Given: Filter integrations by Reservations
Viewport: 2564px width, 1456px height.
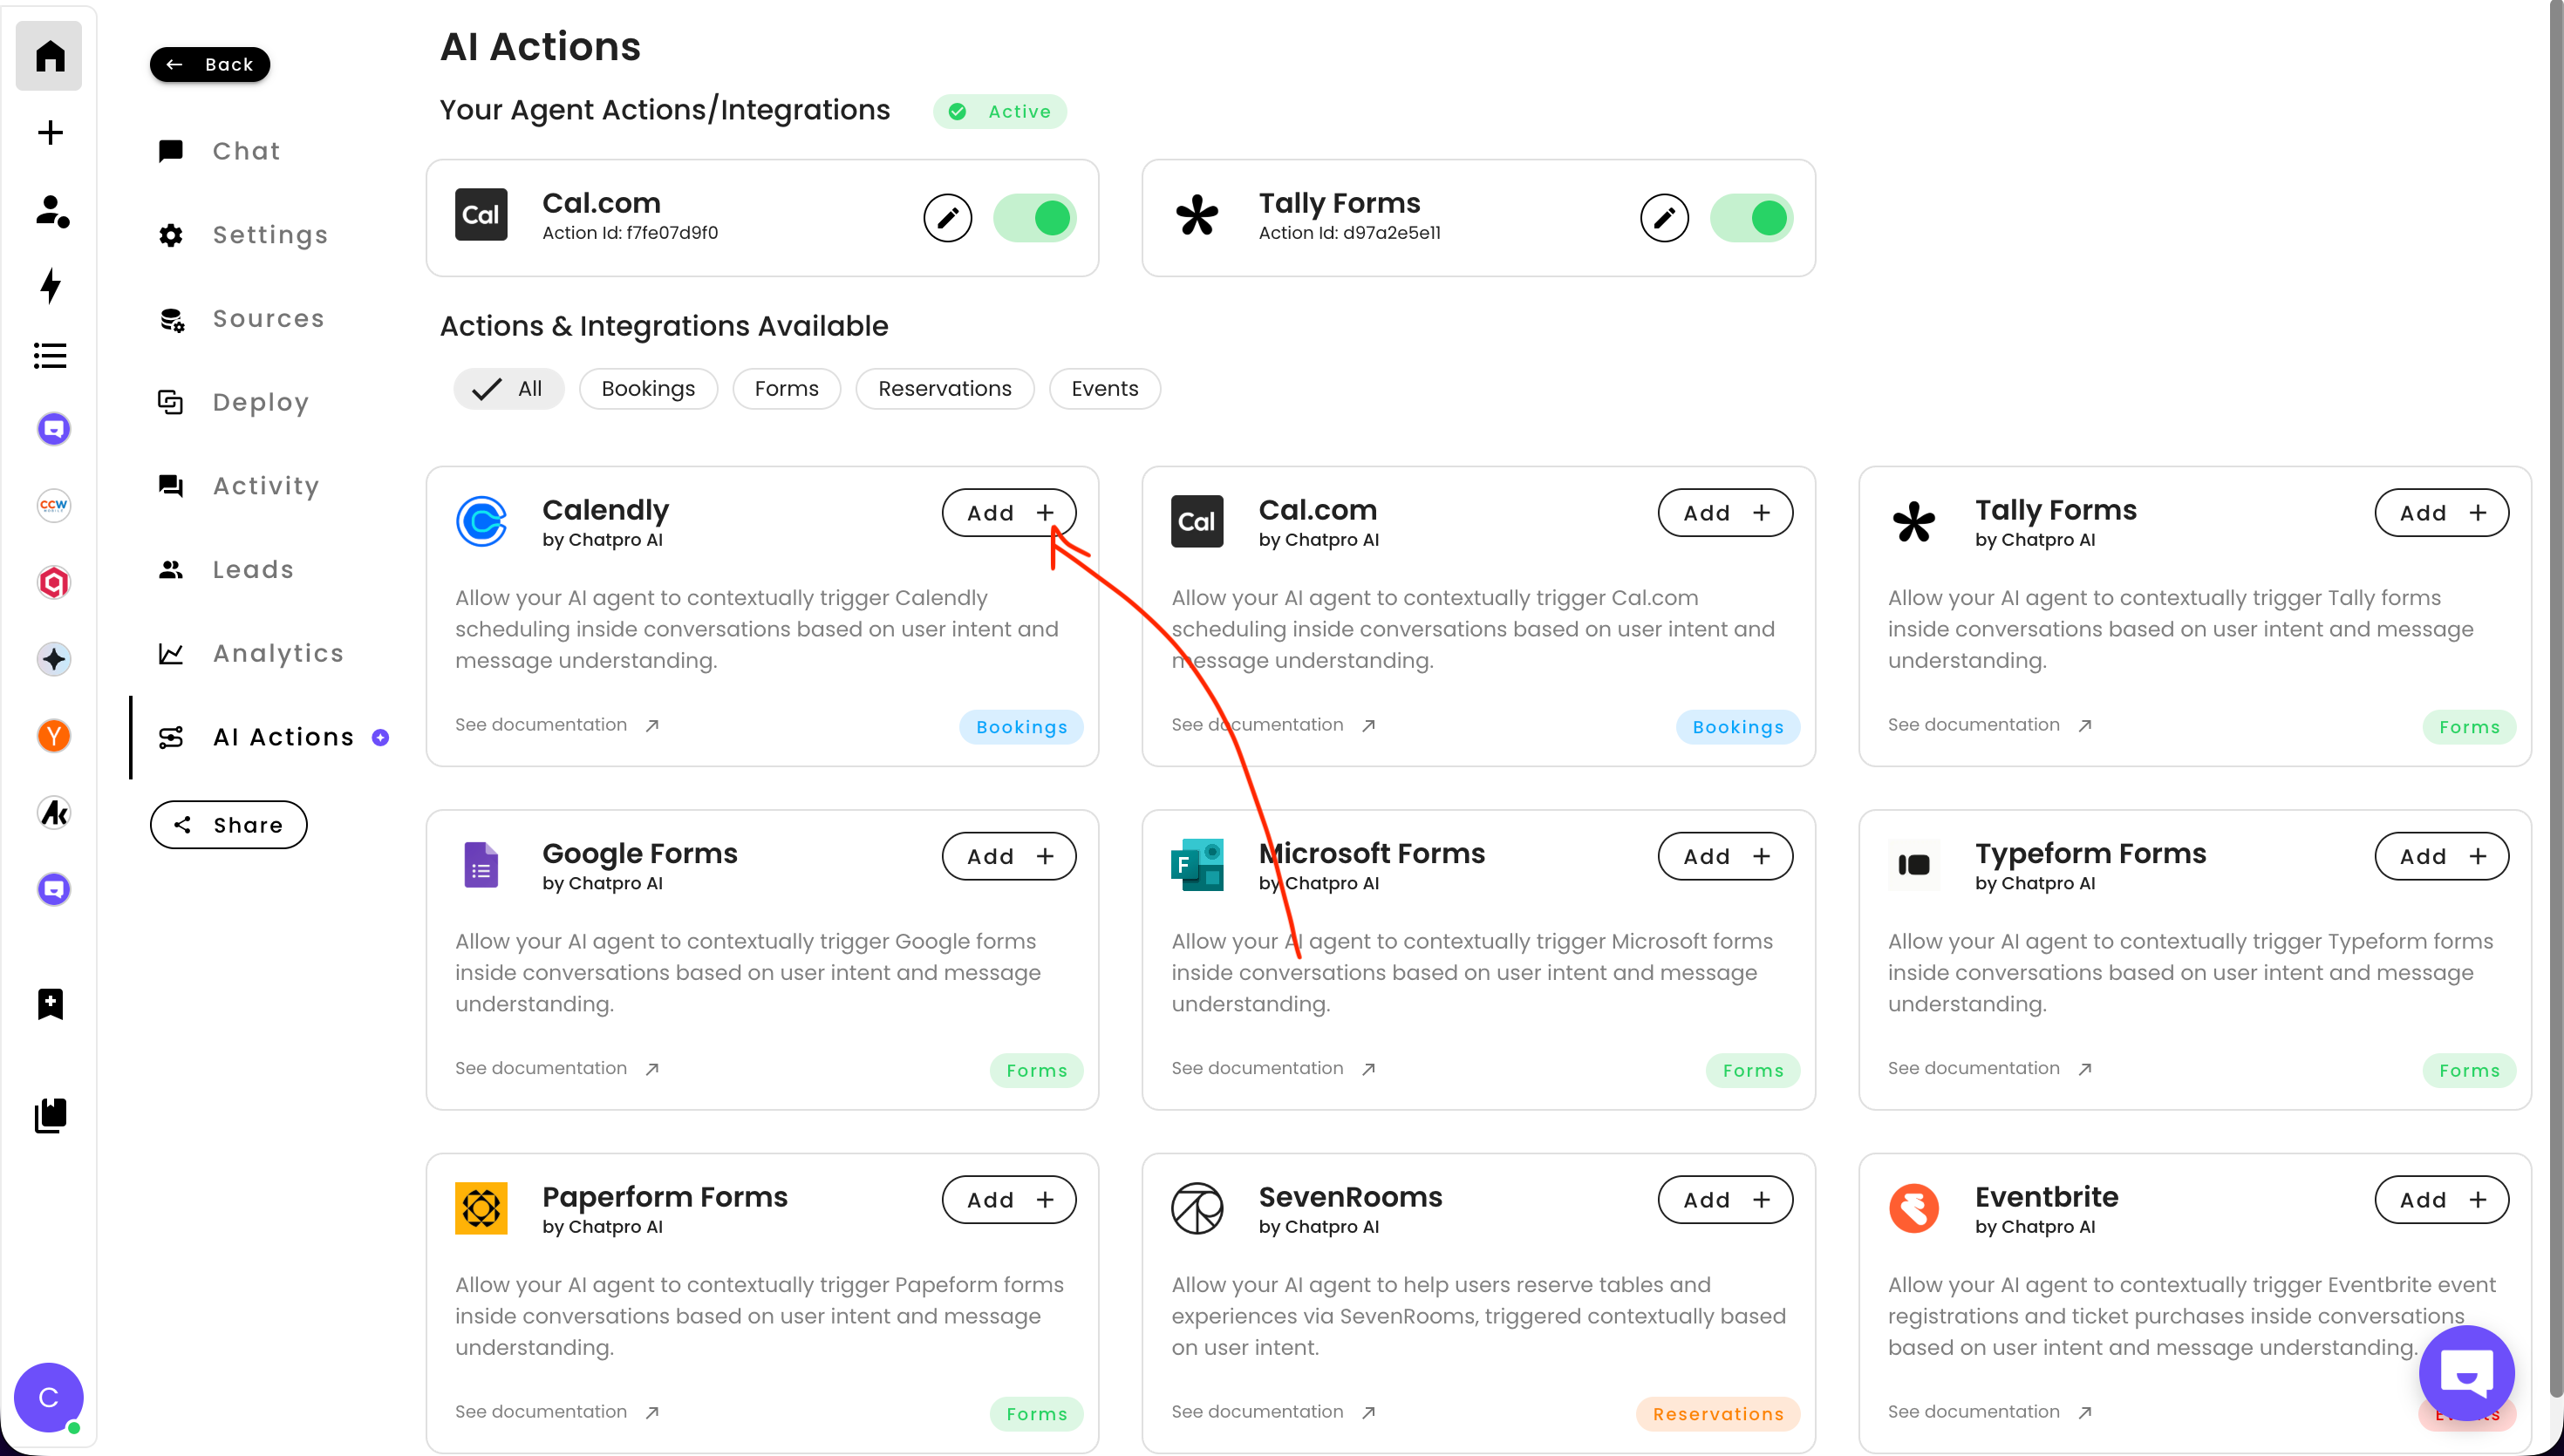Looking at the screenshot, I should (944, 389).
